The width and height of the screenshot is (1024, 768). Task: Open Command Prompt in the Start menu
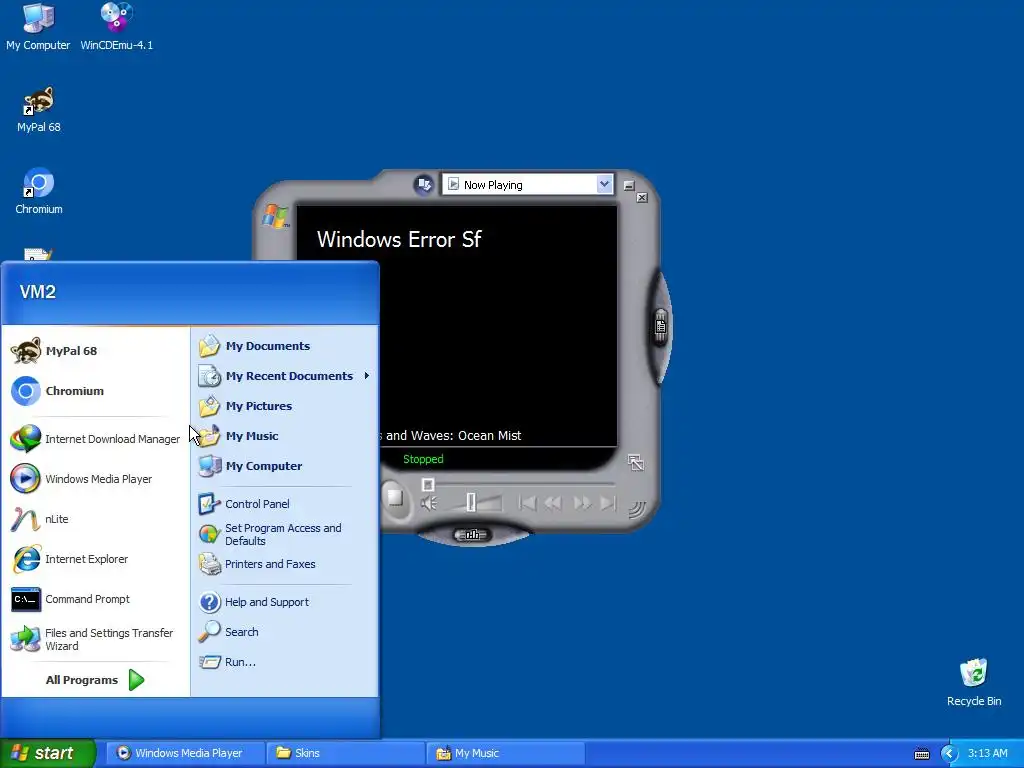click(x=95, y=599)
